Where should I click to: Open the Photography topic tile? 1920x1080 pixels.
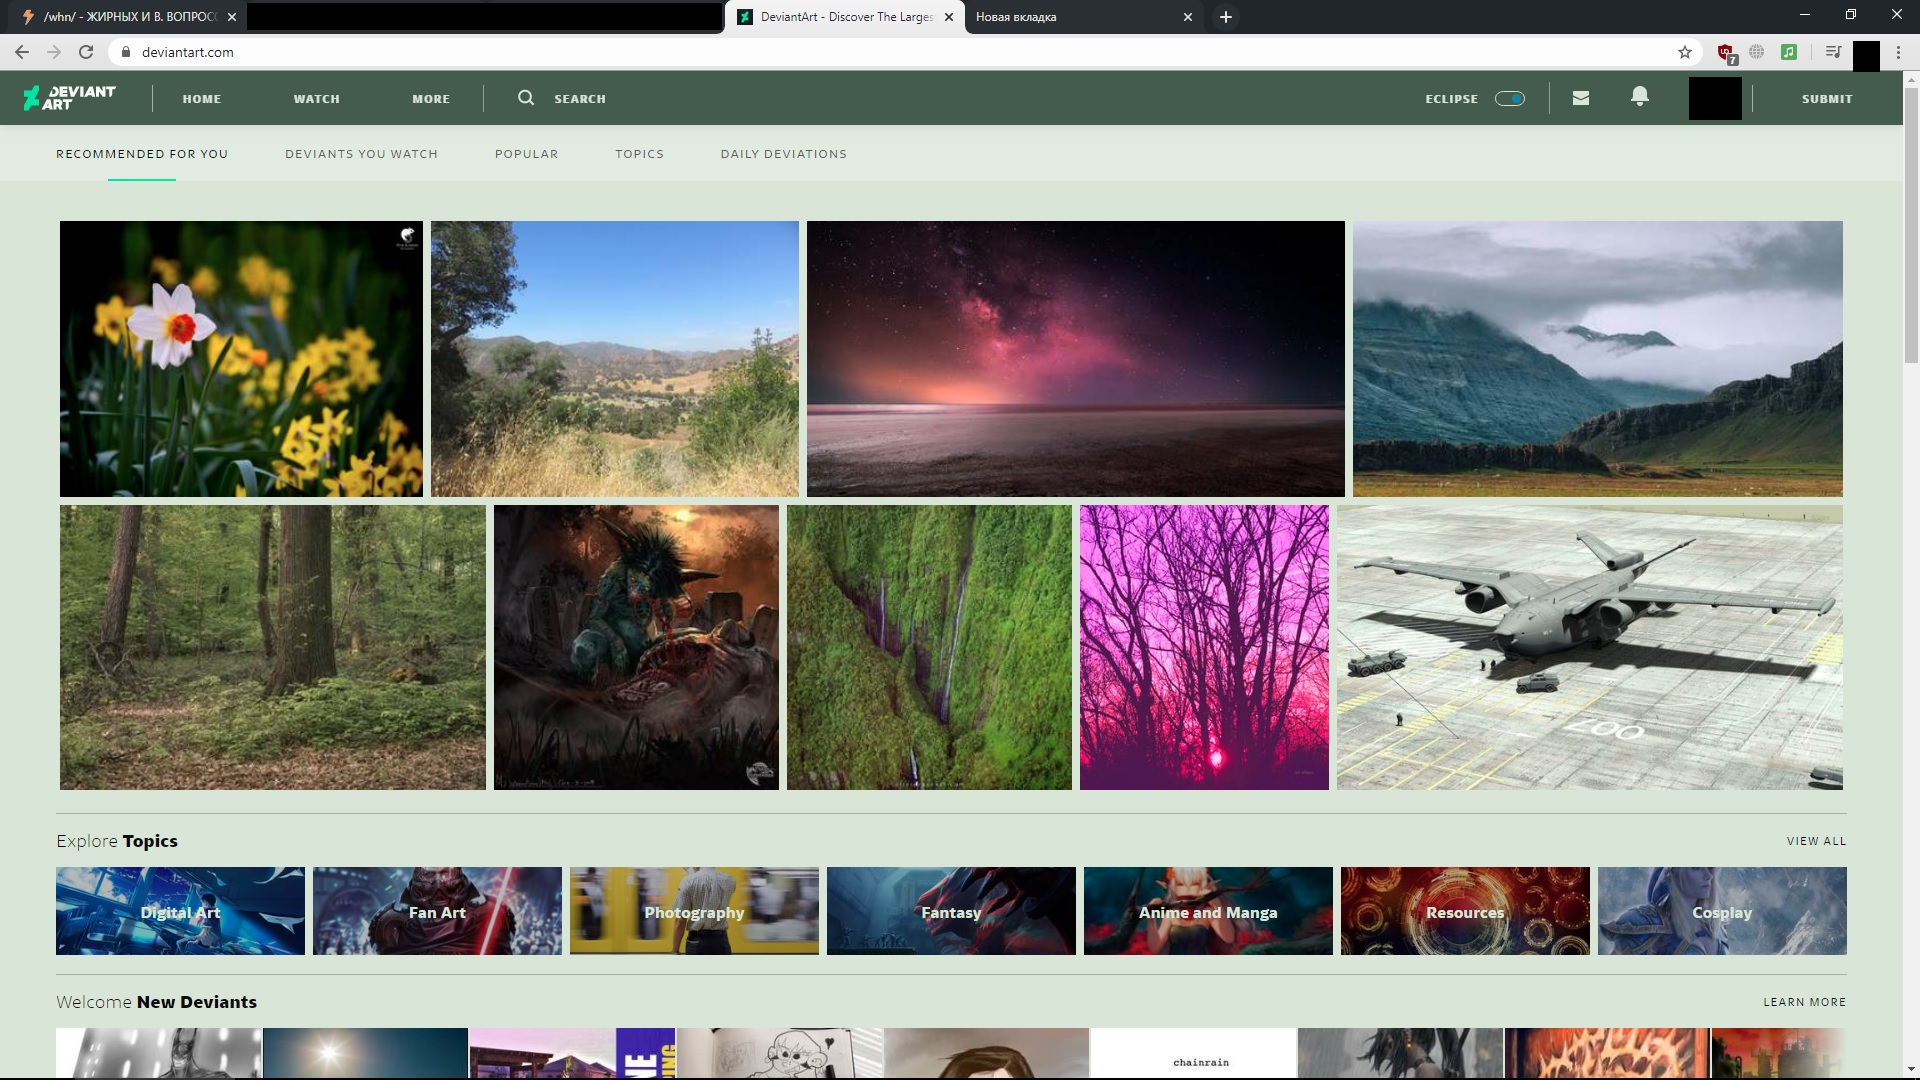(x=694, y=911)
